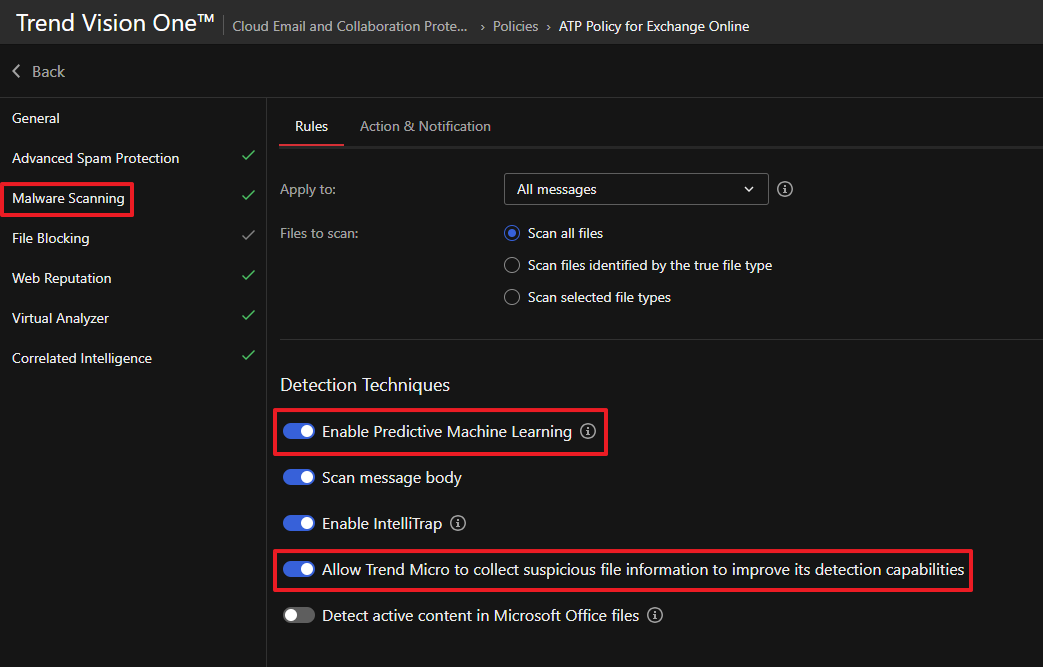The image size is (1043, 667).
Task: Toggle off Enable IntelliTrap switch
Action: click(299, 523)
